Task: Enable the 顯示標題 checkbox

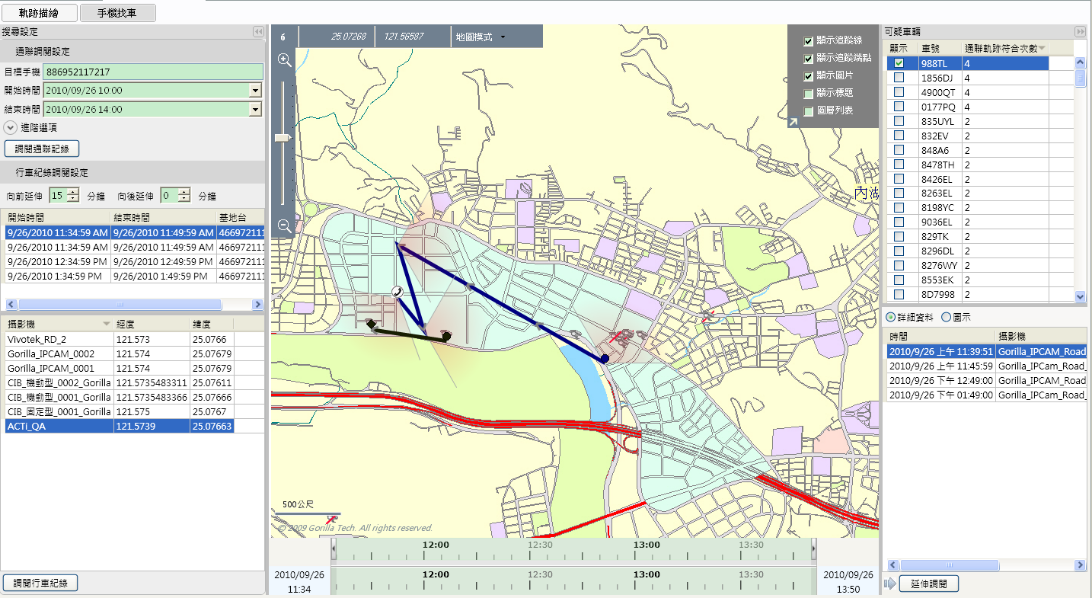Action: pos(808,93)
